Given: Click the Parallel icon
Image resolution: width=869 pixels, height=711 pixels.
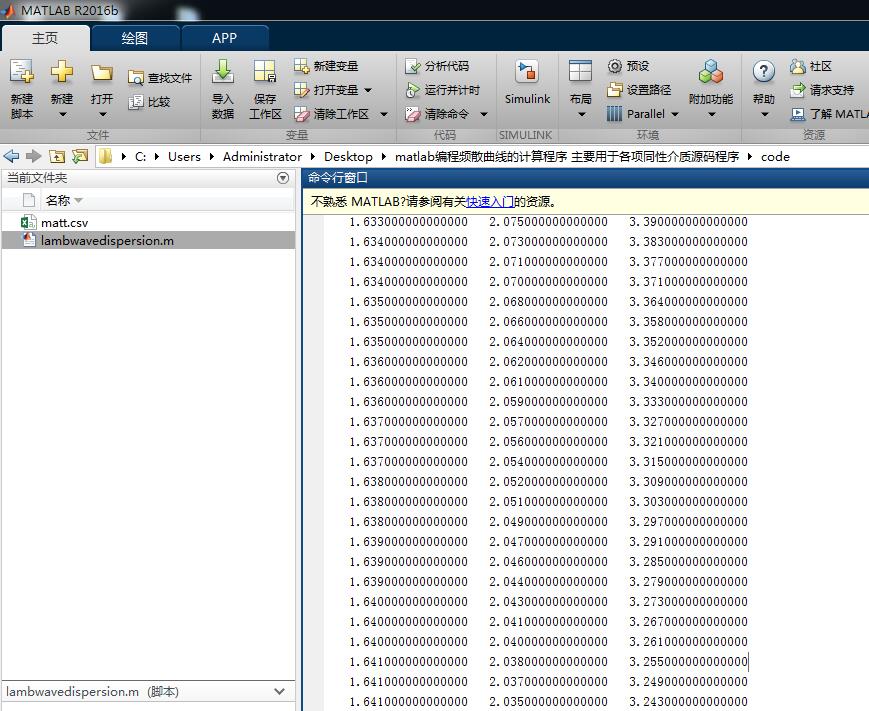Looking at the screenshot, I should [x=615, y=114].
